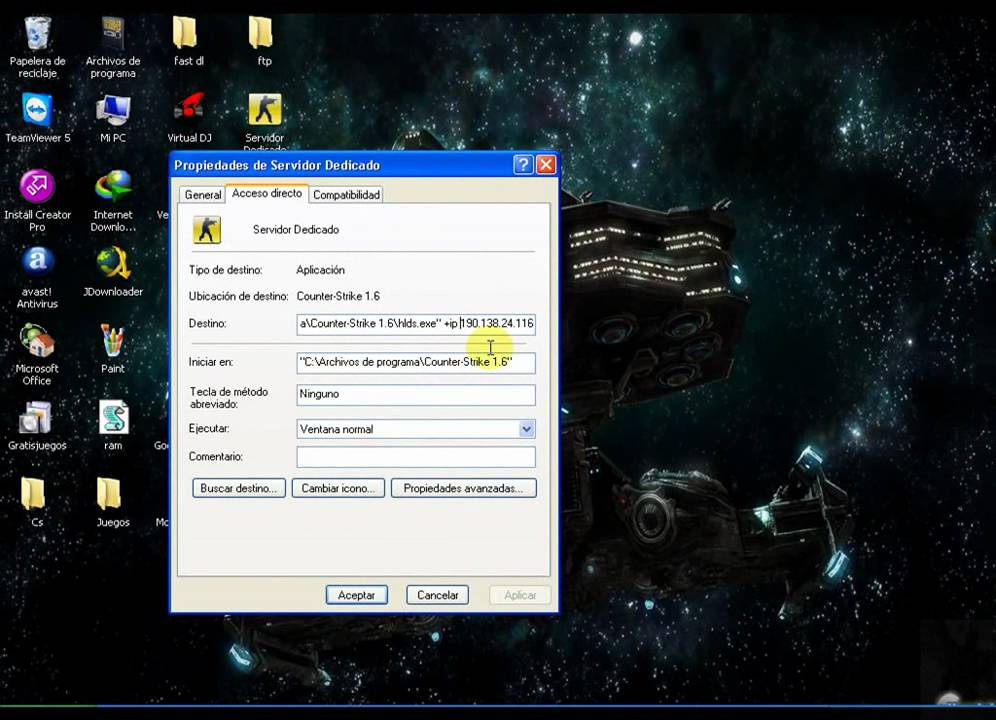Click the empty Comentario field
Viewport: 996px width, 720px height.
point(416,457)
